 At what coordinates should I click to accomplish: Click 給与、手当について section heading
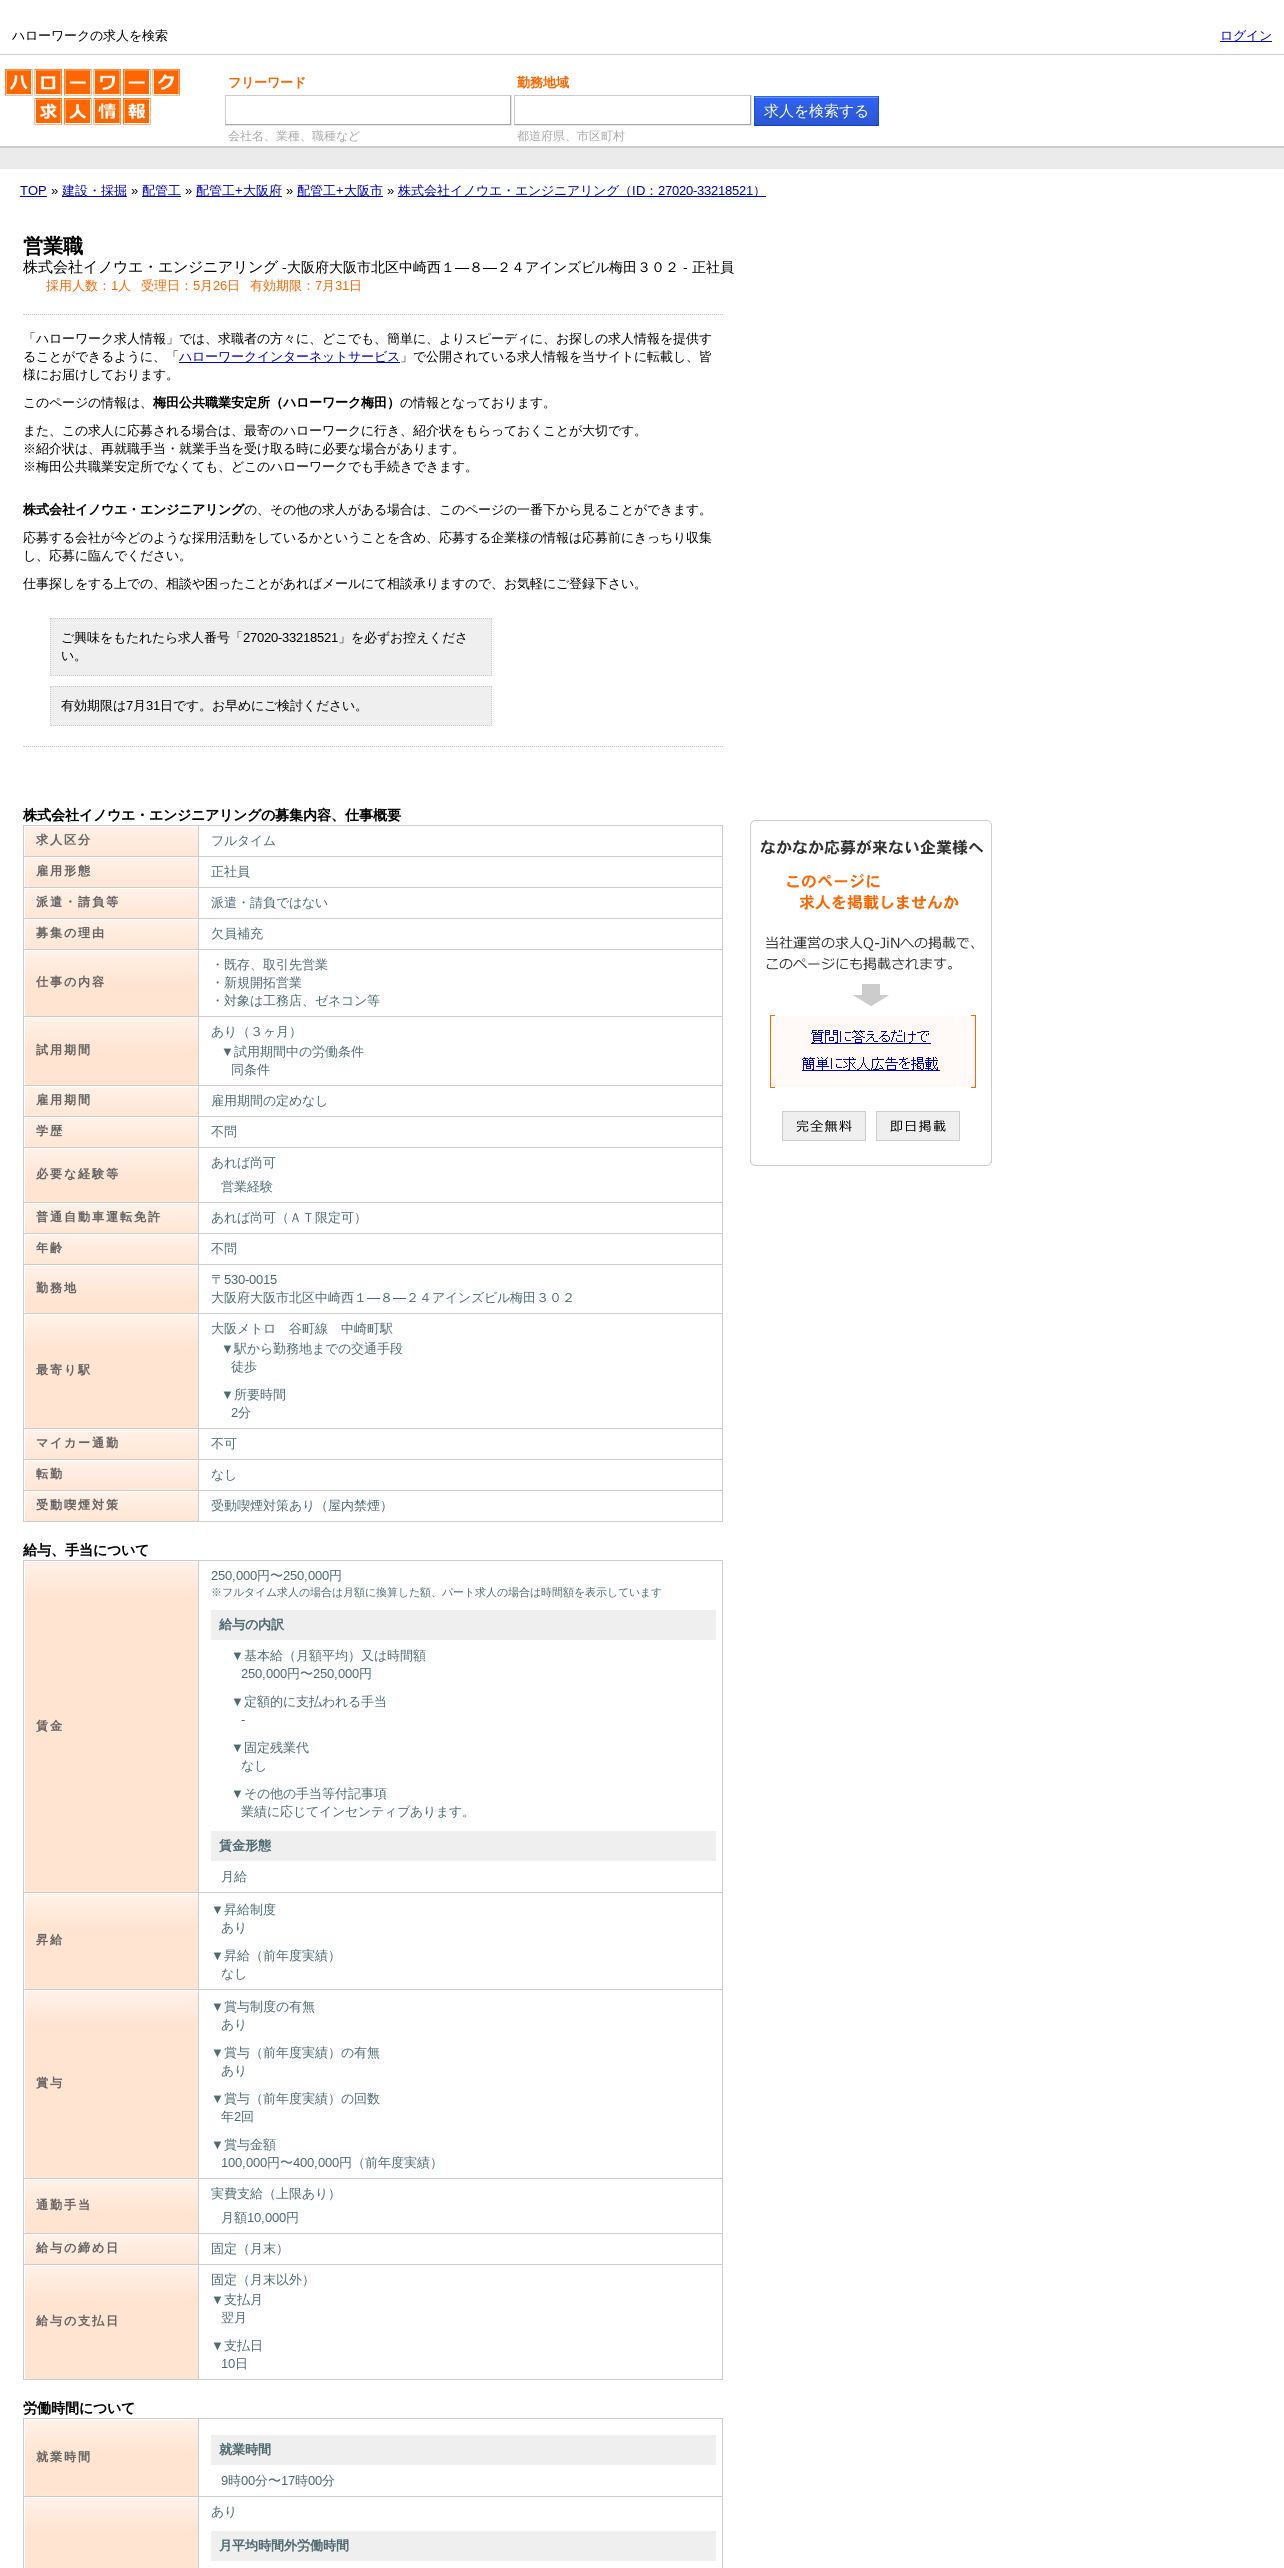(x=86, y=1550)
